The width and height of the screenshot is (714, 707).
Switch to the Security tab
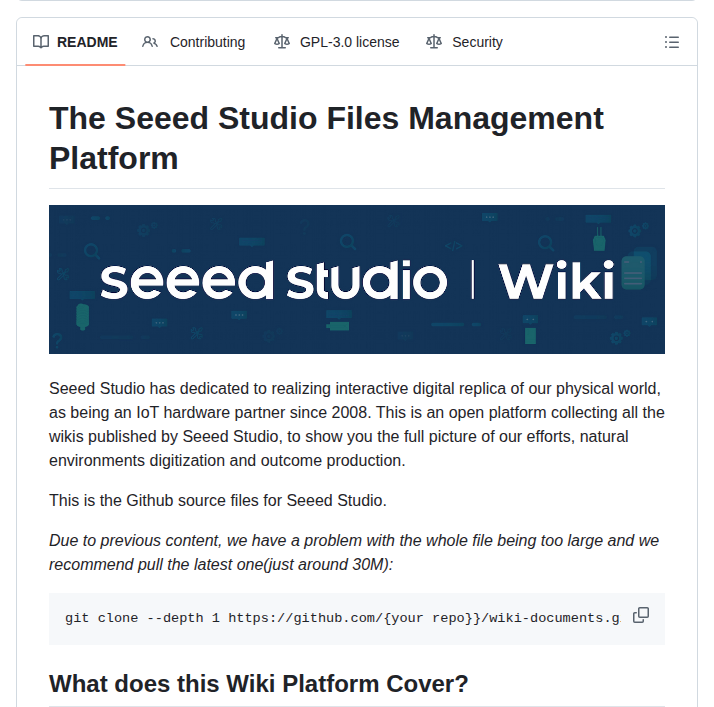click(464, 42)
